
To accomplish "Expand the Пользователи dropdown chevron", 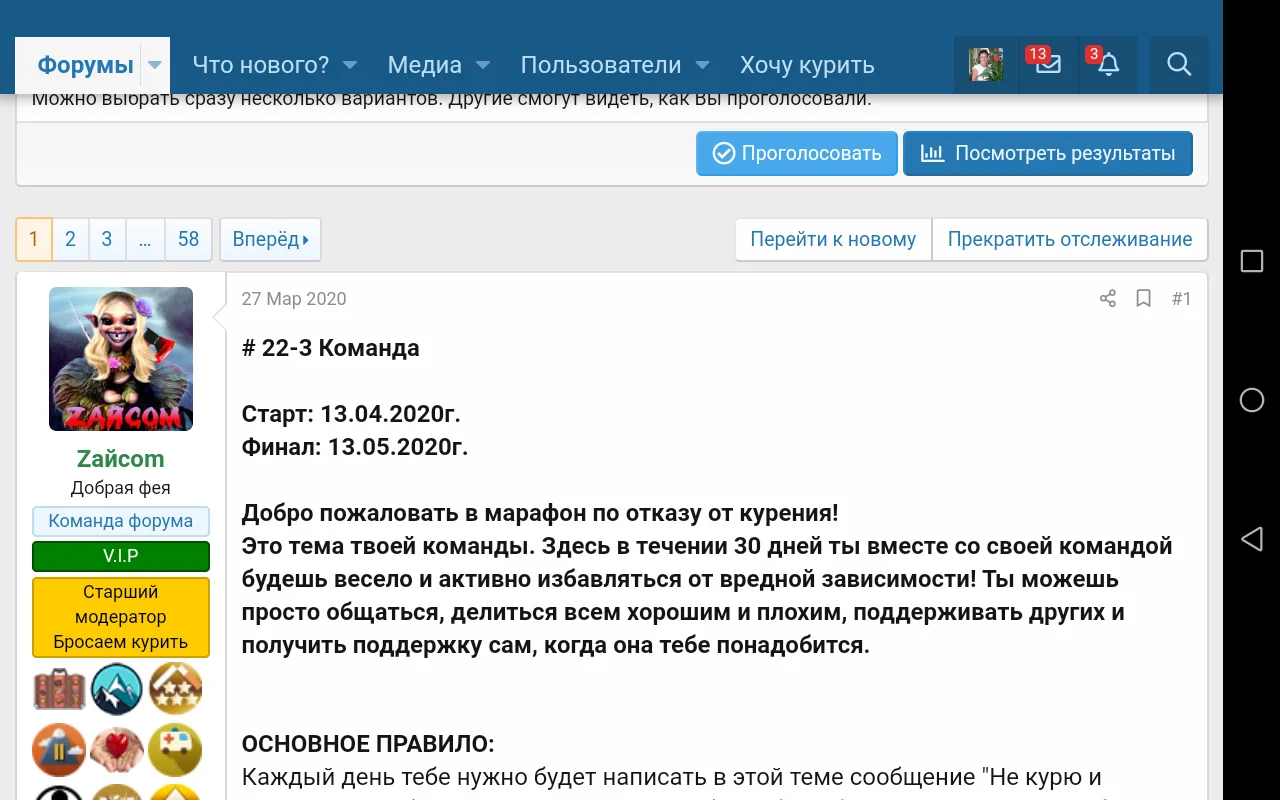I will (x=703, y=64).
